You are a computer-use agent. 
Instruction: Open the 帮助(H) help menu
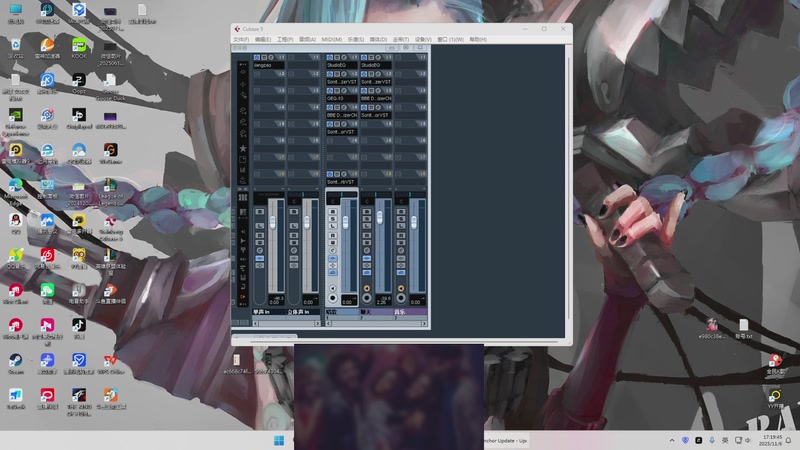pyautogui.click(x=478, y=39)
